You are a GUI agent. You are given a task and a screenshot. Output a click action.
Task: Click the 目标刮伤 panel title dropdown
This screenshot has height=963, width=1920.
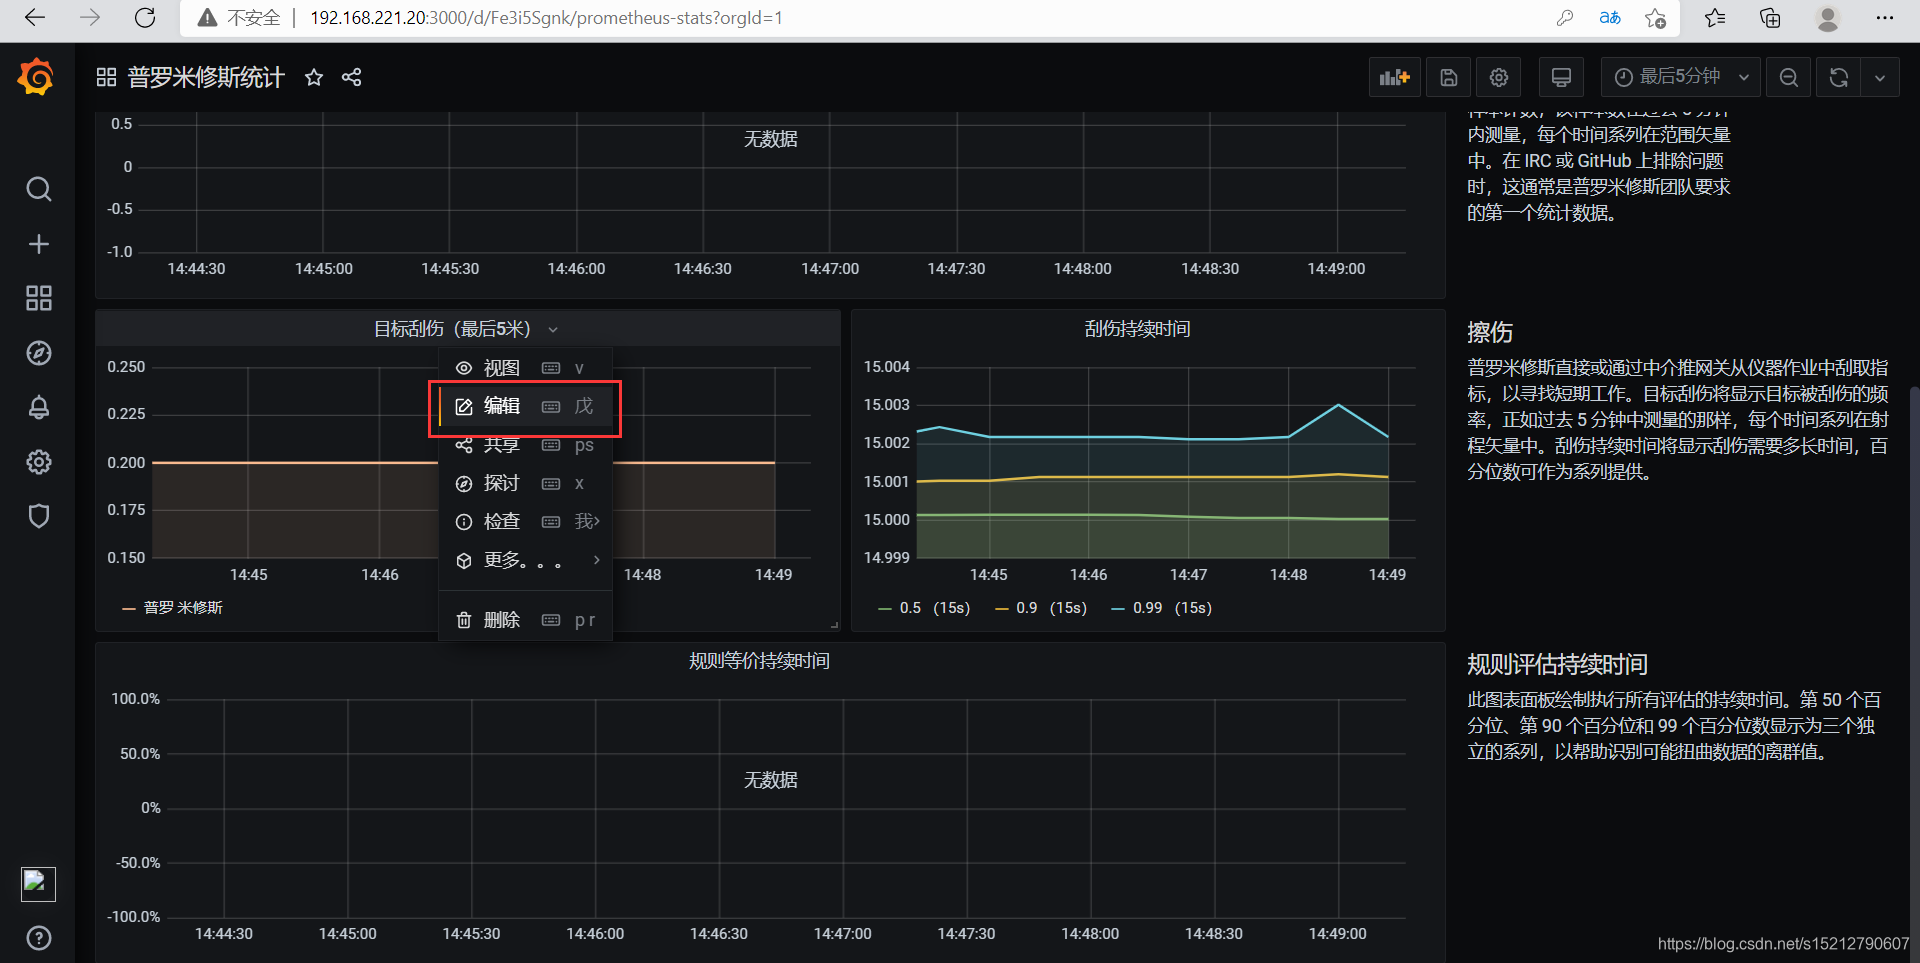466,329
